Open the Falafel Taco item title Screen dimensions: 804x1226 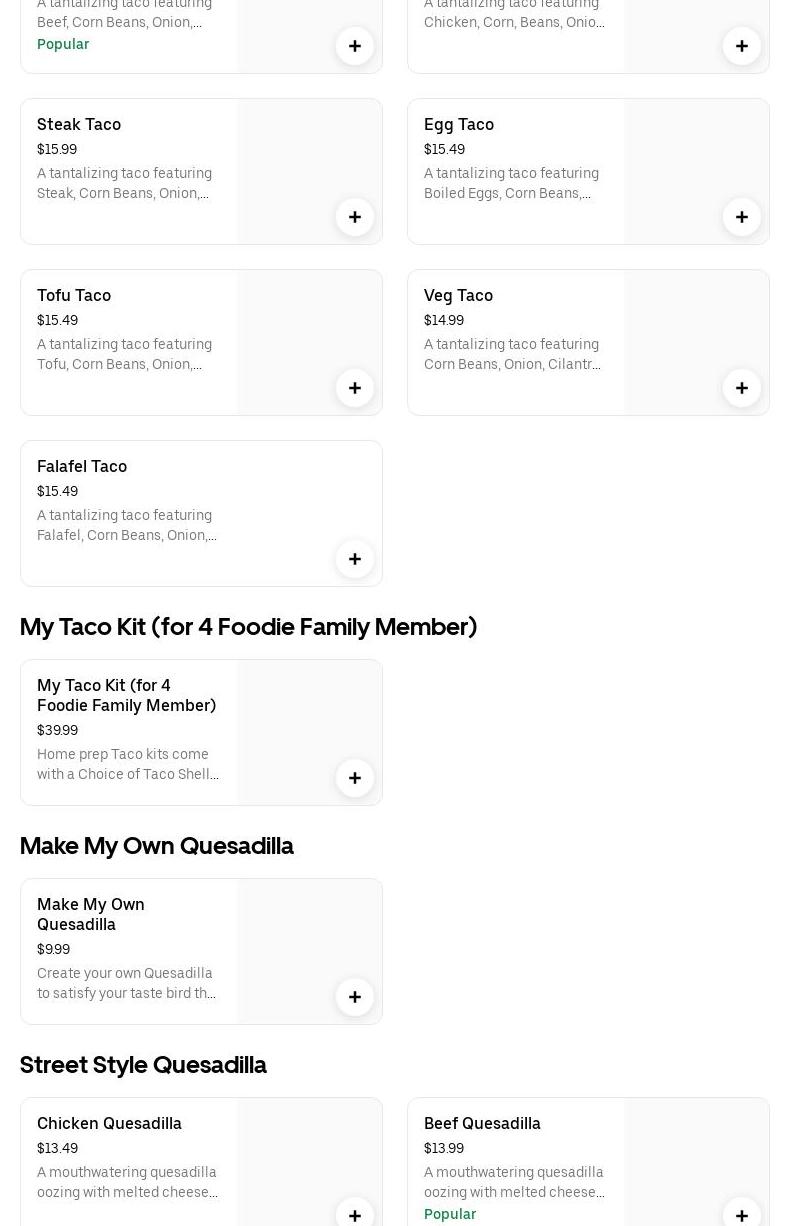(x=82, y=466)
